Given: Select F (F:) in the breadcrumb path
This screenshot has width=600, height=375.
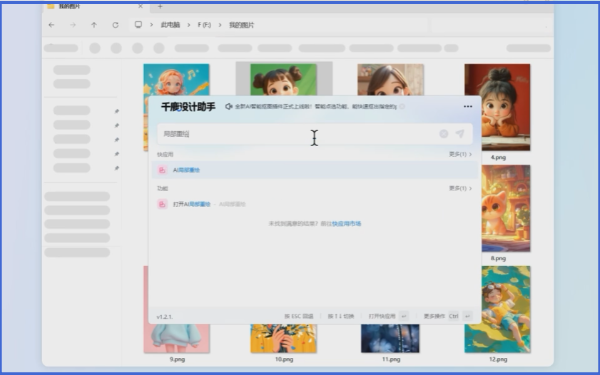Looking at the screenshot, I should click(204, 25).
